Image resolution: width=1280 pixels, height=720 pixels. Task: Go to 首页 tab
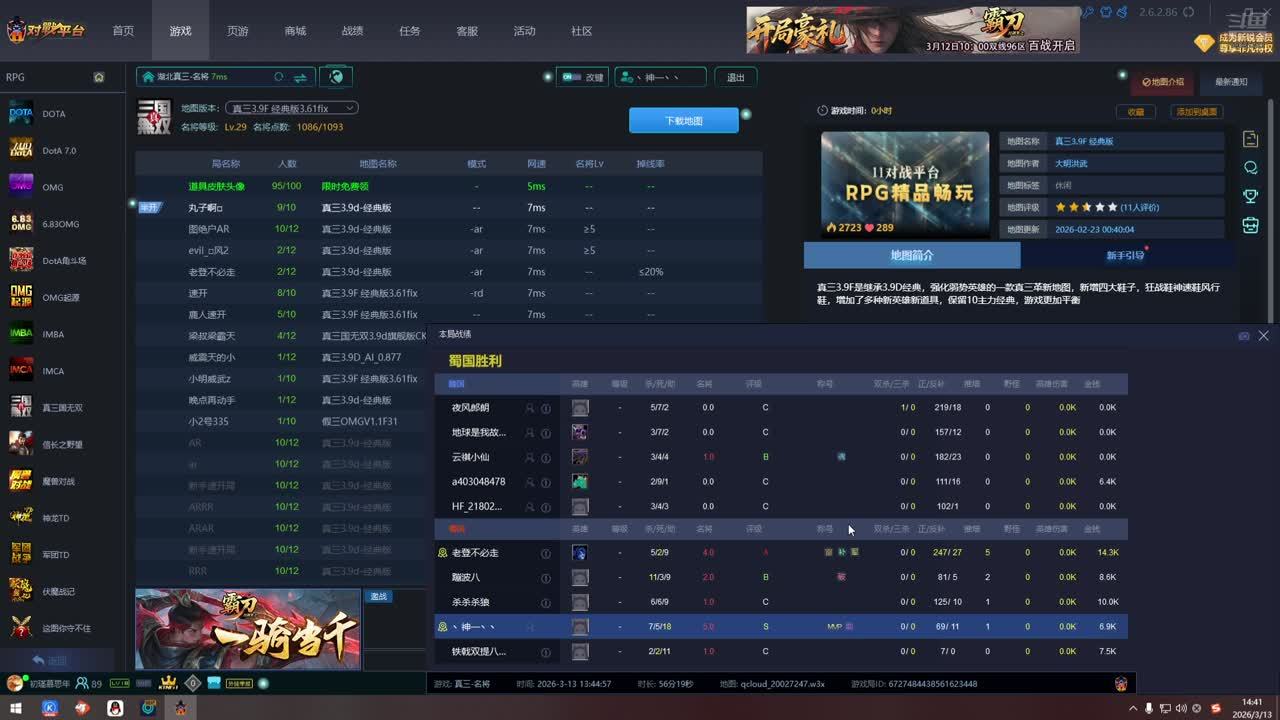coord(123,31)
